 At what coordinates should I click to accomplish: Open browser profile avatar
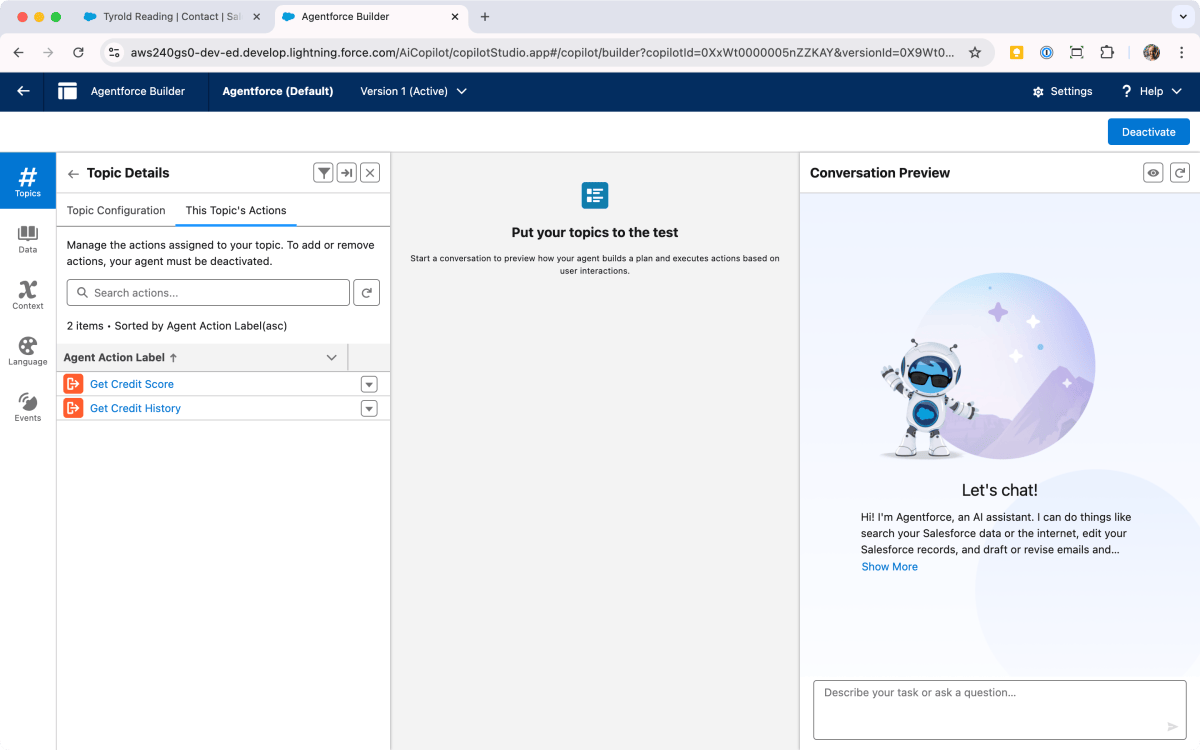coord(1151,52)
